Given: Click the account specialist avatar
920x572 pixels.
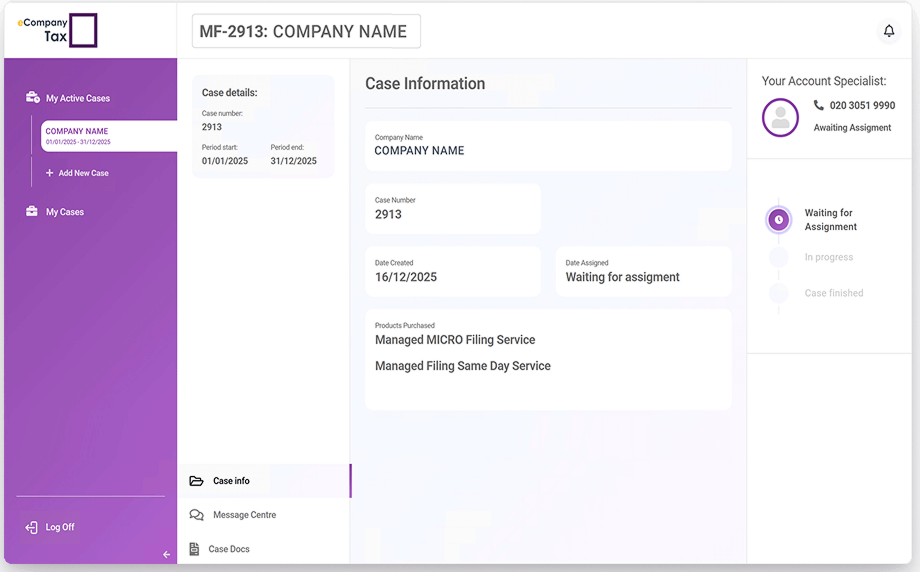Looking at the screenshot, I should [x=780, y=117].
